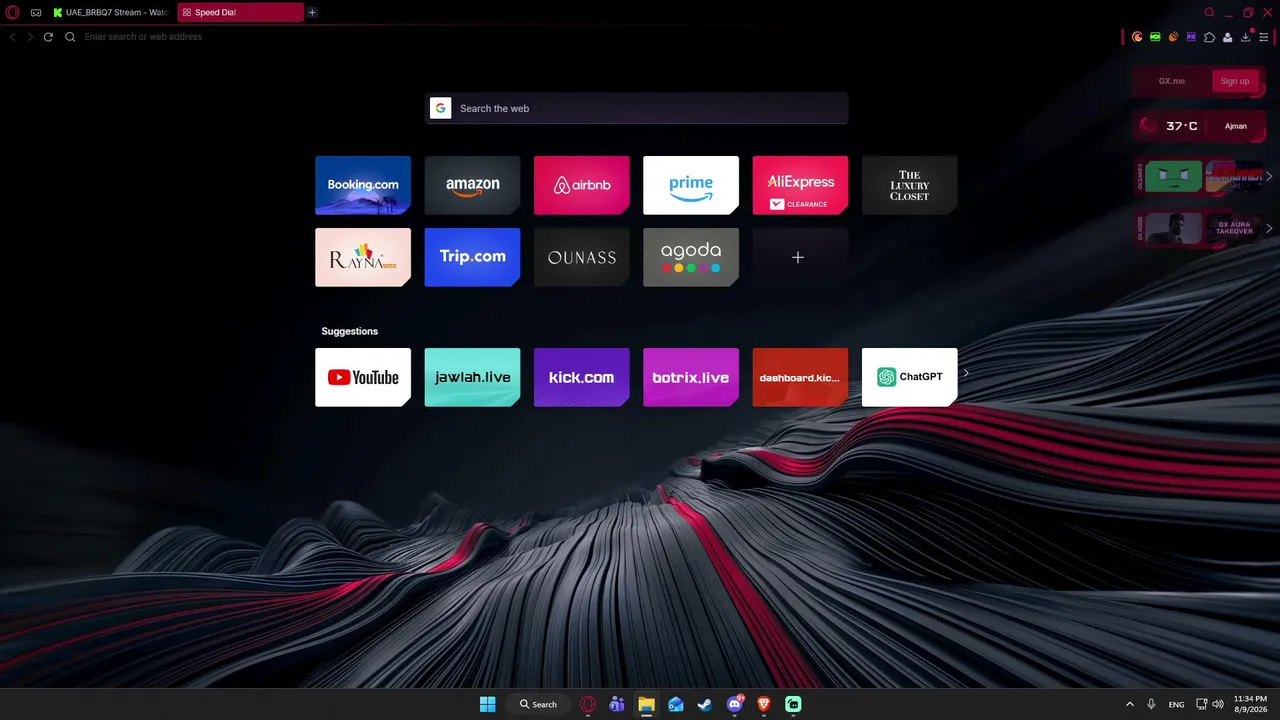This screenshot has height=720, width=1280.
Task: Open the AliExpress Clearance tile
Action: pyautogui.click(x=800, y=185)
